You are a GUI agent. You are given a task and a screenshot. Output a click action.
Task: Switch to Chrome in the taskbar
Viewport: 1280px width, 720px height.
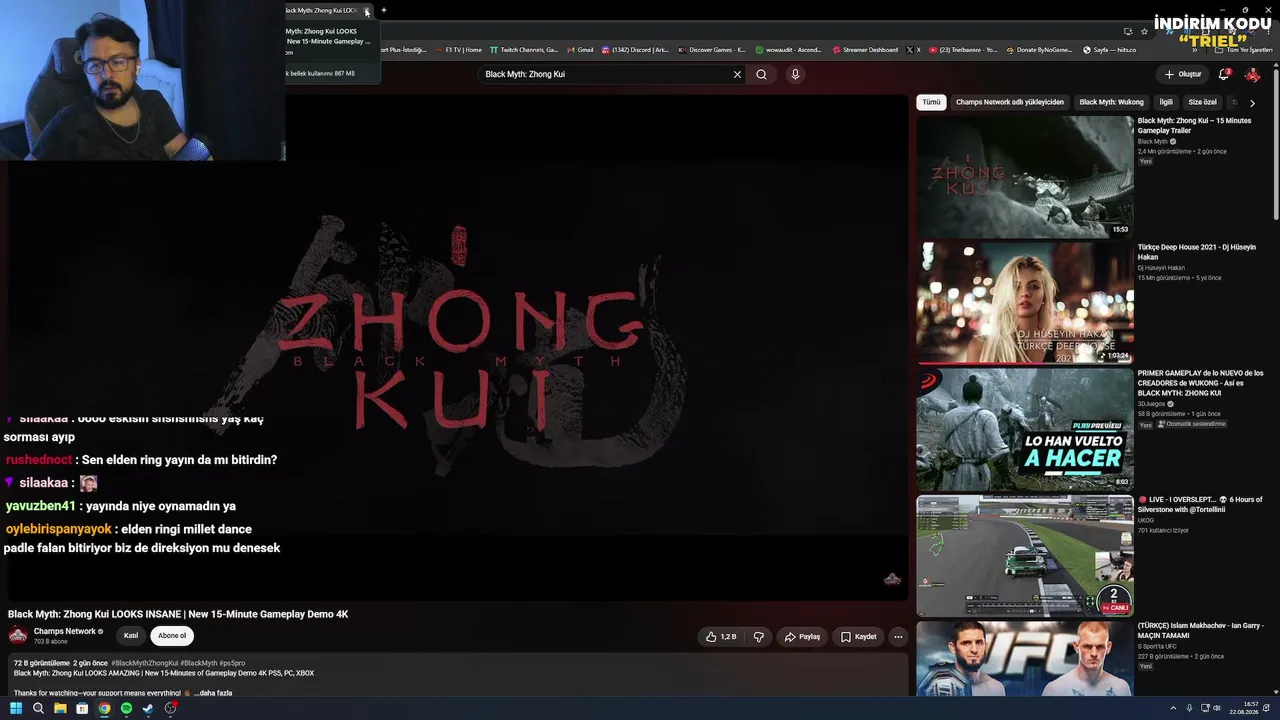tap(104, 708)
